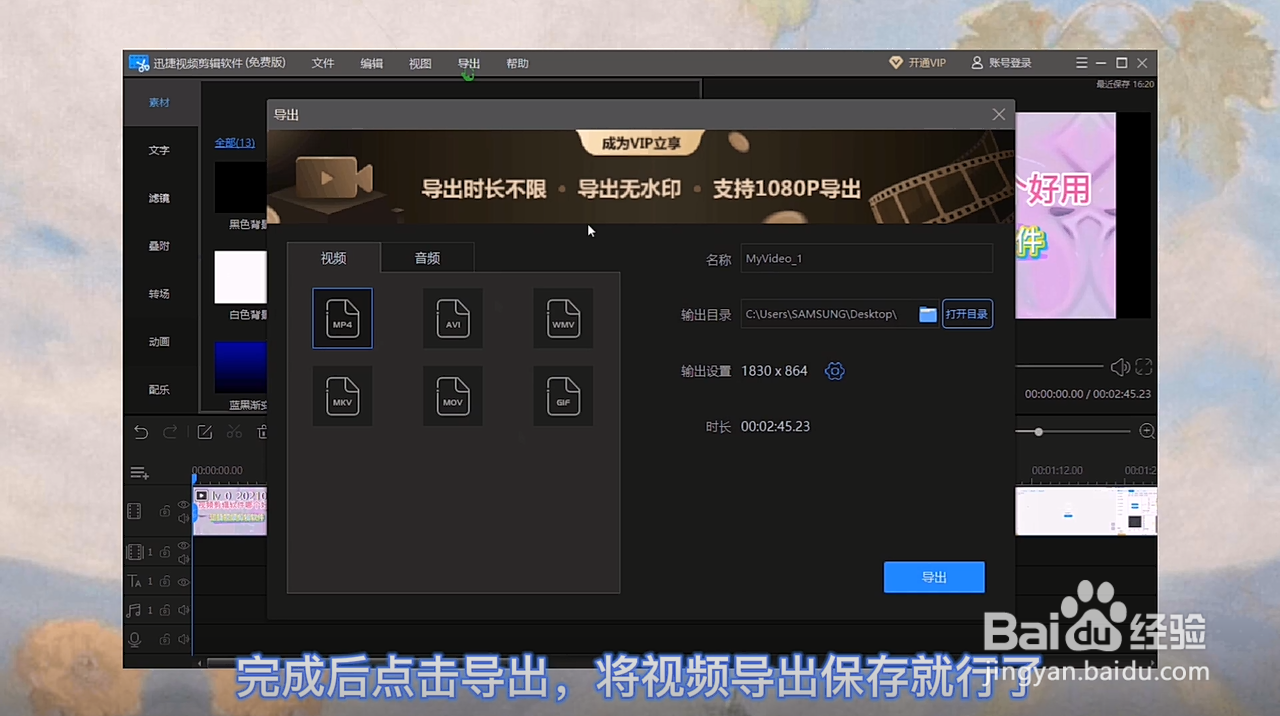The height and width of the screenshot is (716, 1280).
Task: Click the undo icon above the timeline
Action: [141, 431]
